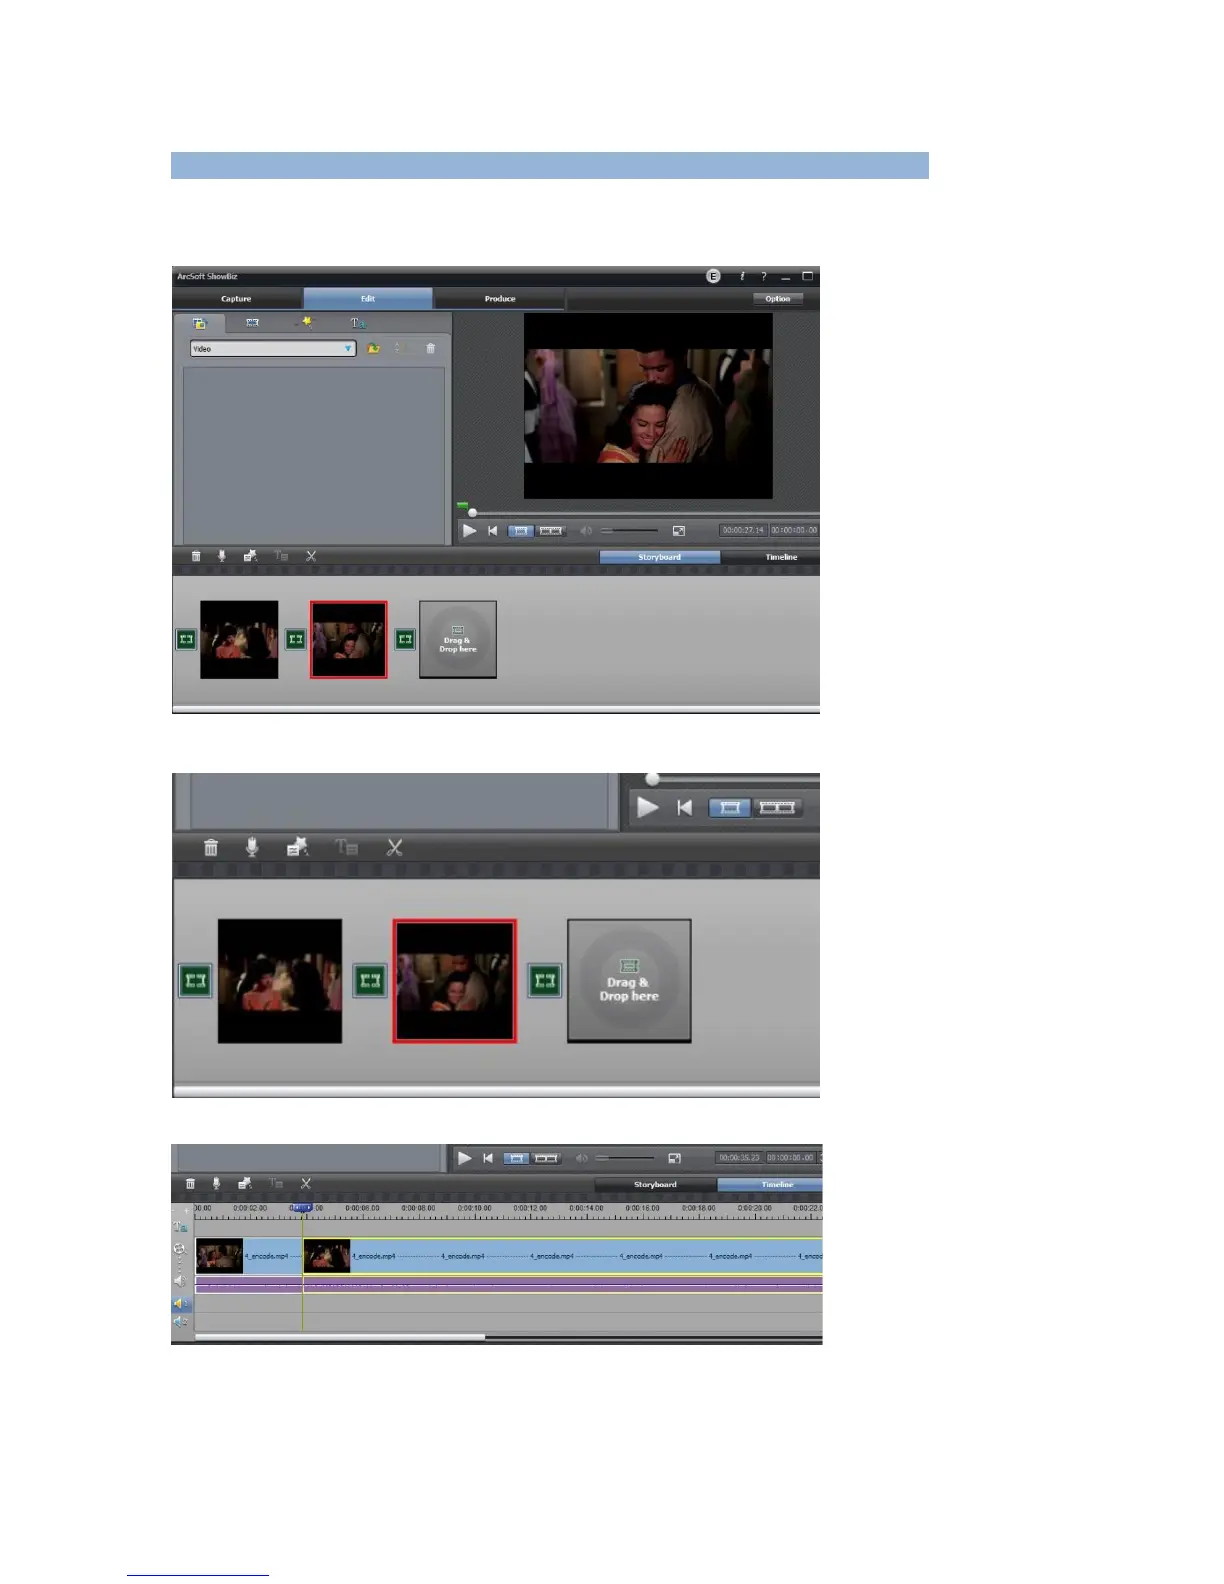Screen dimensions: 1224x1584
Task: Select red-outlined clip in enlarged storyboard screenshot
Action: tap(455, 981)
